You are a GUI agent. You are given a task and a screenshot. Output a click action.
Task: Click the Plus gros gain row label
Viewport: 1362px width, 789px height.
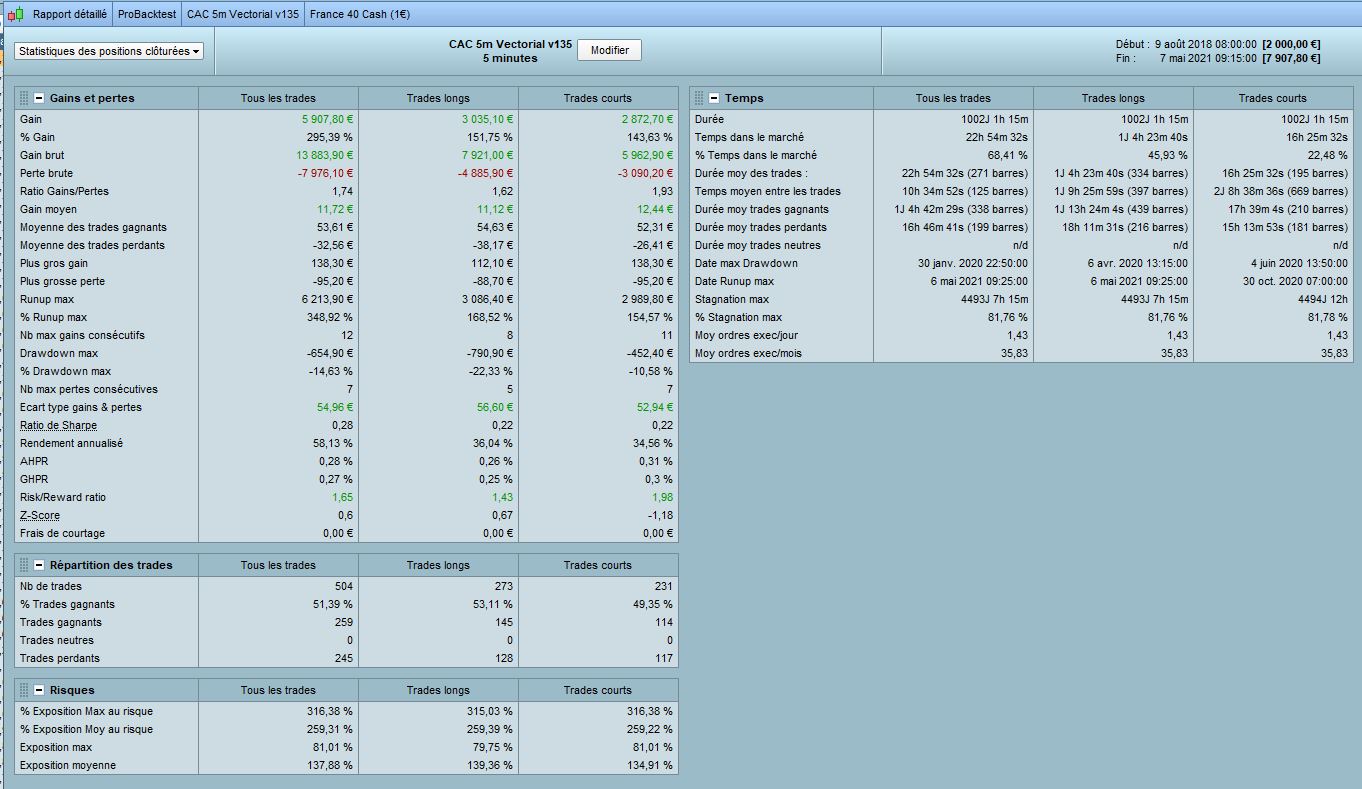tap(54, 263)
